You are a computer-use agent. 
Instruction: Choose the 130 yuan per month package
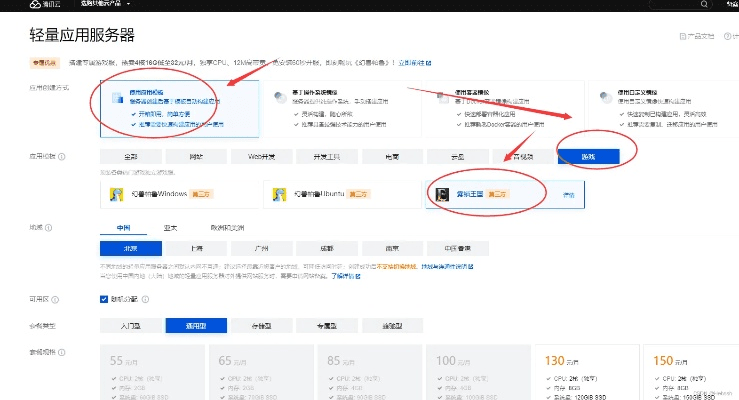click(587, 372)
